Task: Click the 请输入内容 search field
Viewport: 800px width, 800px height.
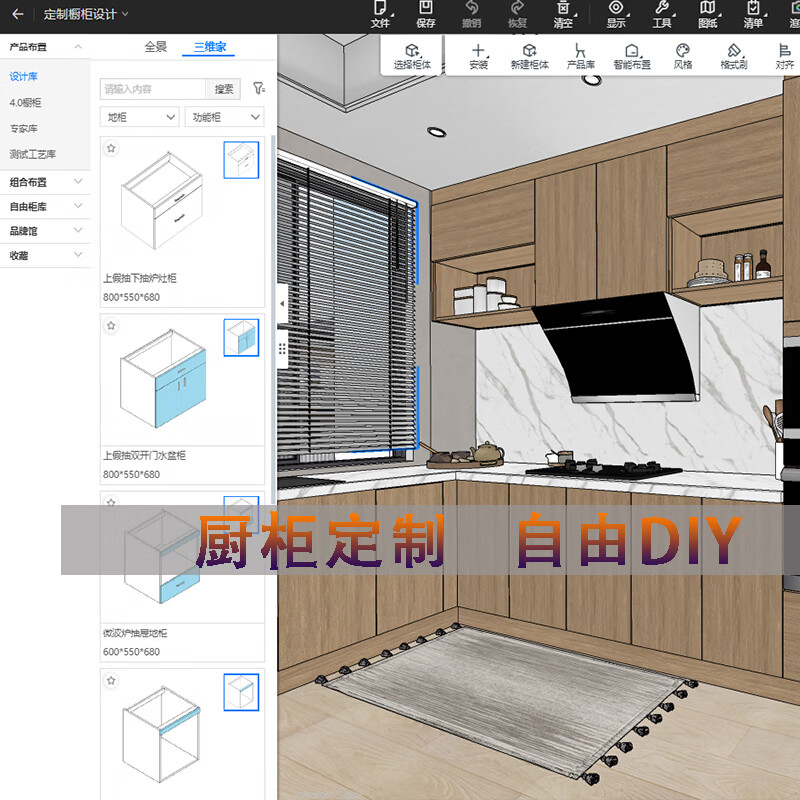Action: coord(152,89)
